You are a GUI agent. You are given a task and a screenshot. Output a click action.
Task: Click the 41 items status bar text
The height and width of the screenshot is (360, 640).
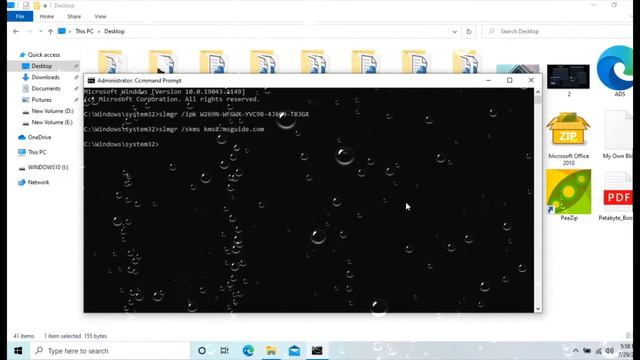[x=24, y=336]
